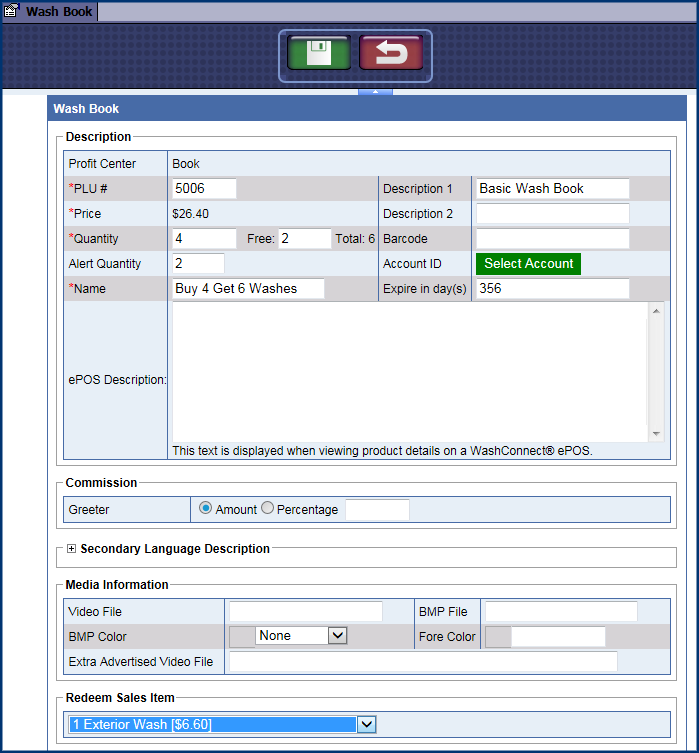Click the Expire in day(s) field

tap(552, 289)
